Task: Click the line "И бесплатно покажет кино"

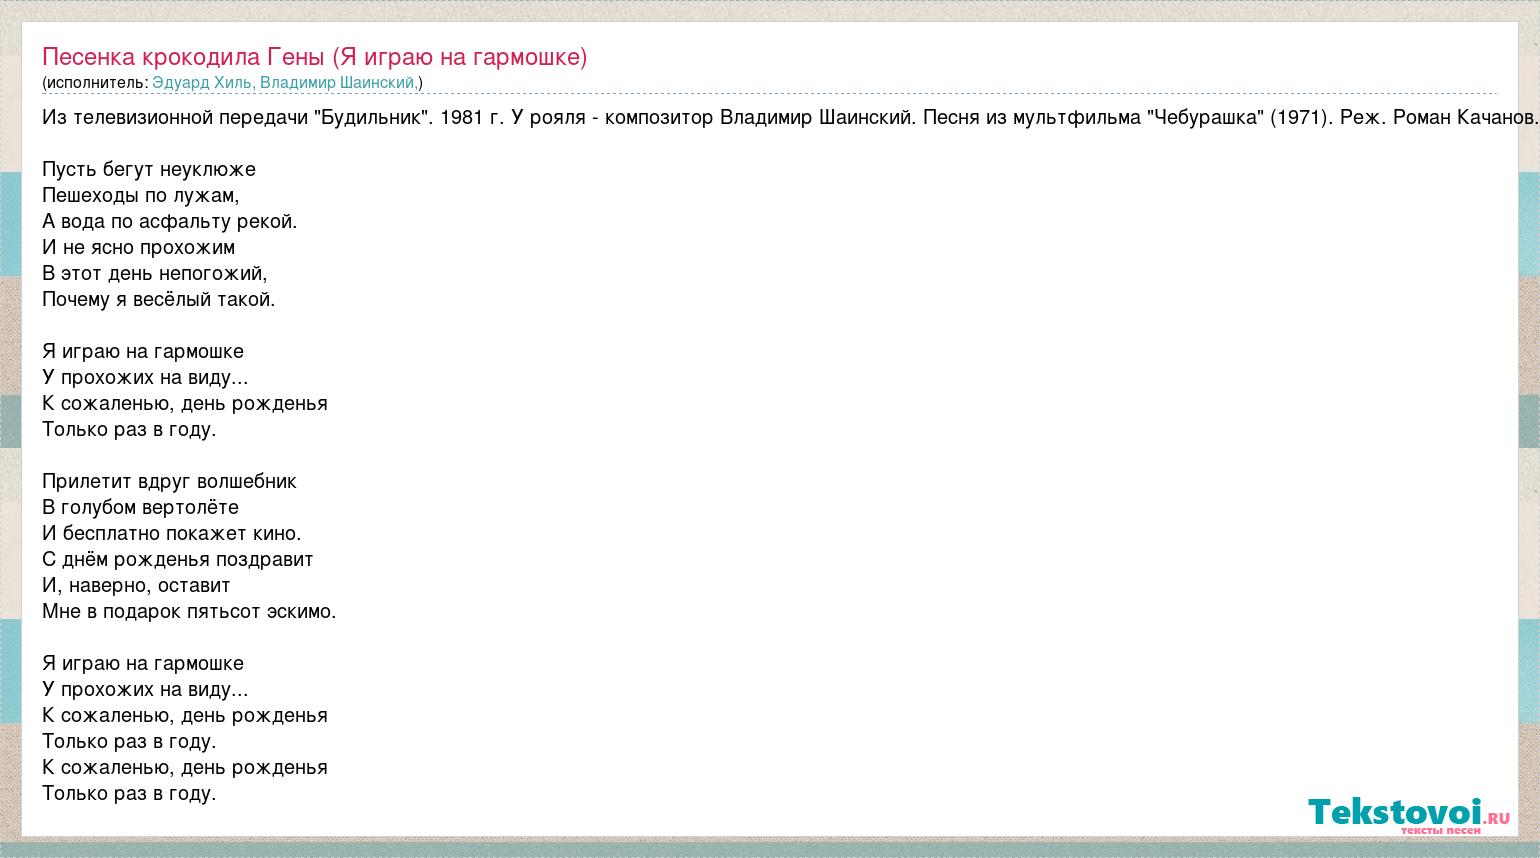Action: [x=172, y=534]
